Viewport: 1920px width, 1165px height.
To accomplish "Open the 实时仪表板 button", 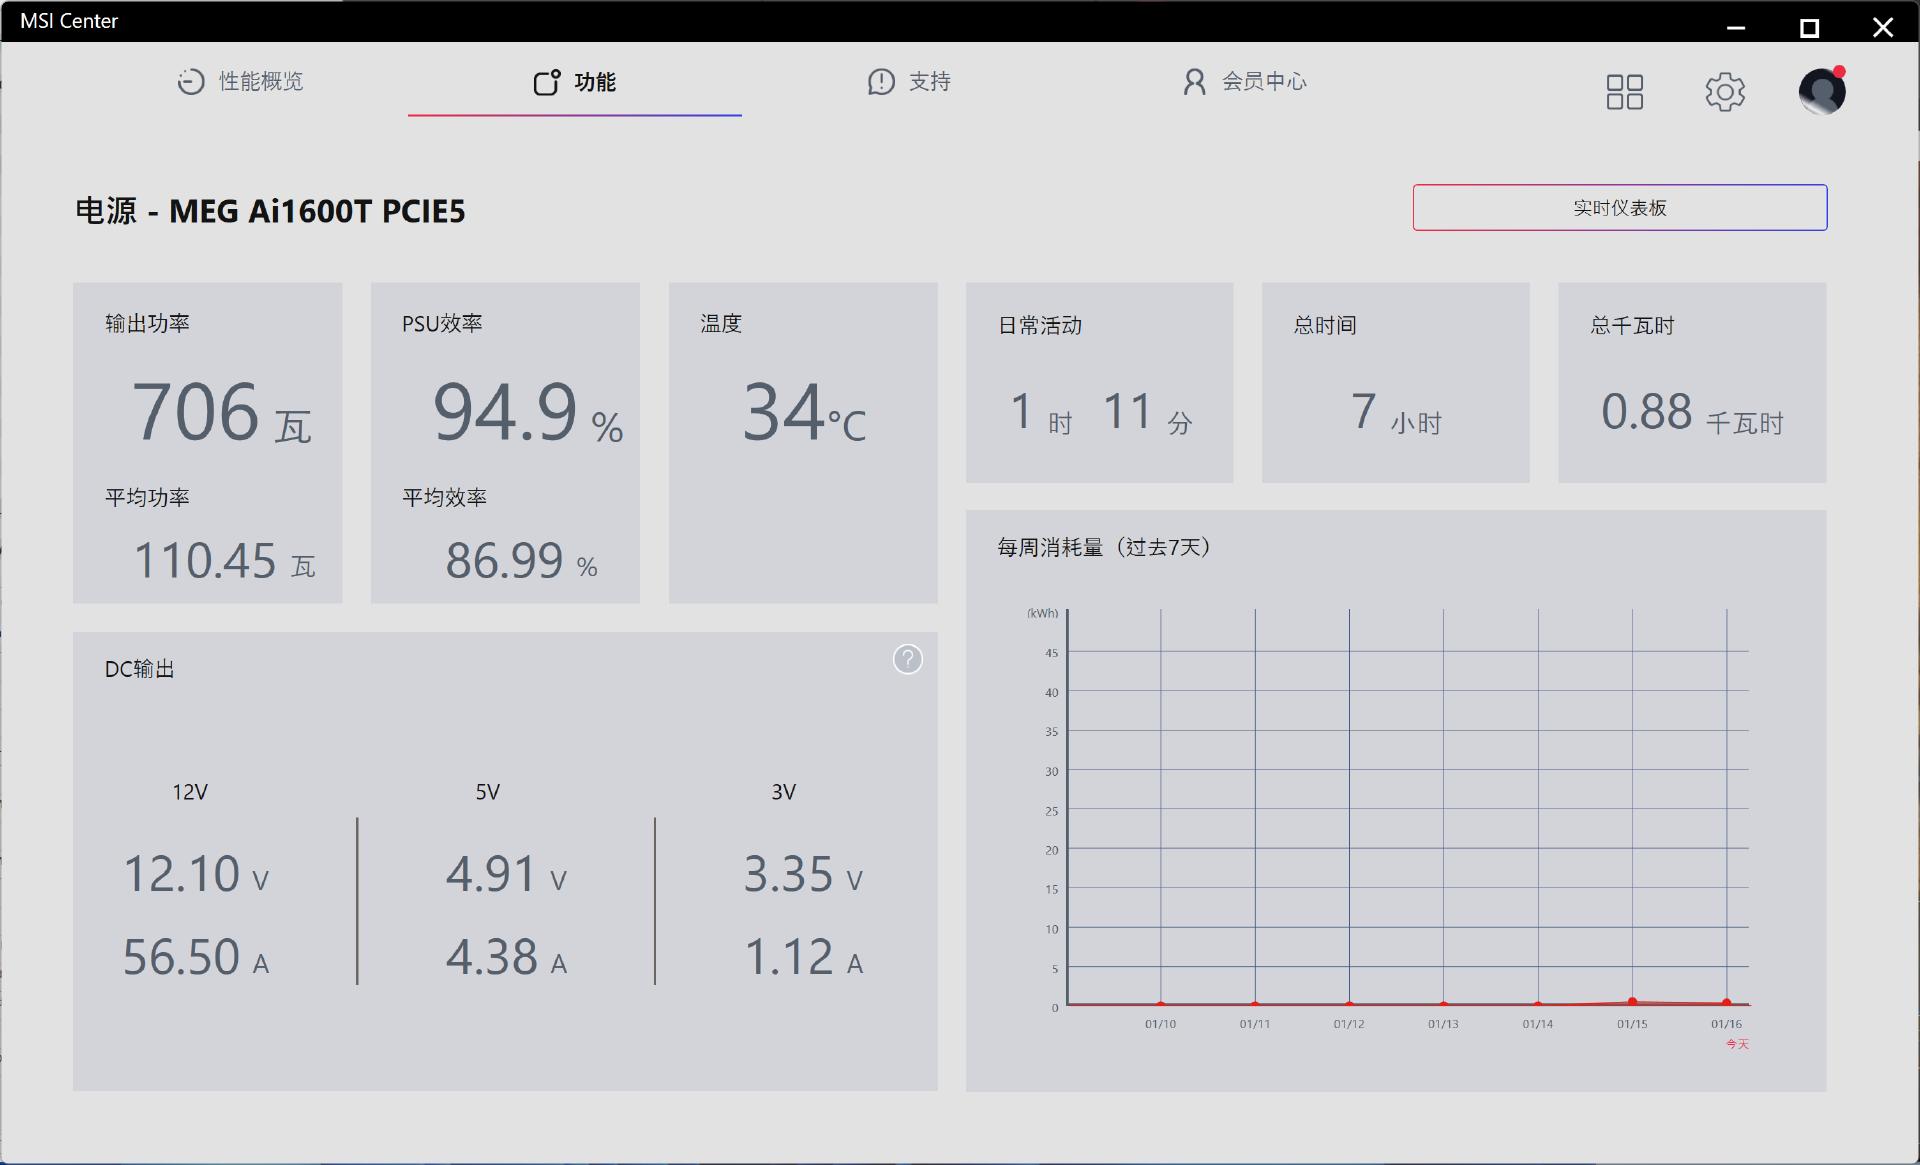I will [x=1619, y=207].
